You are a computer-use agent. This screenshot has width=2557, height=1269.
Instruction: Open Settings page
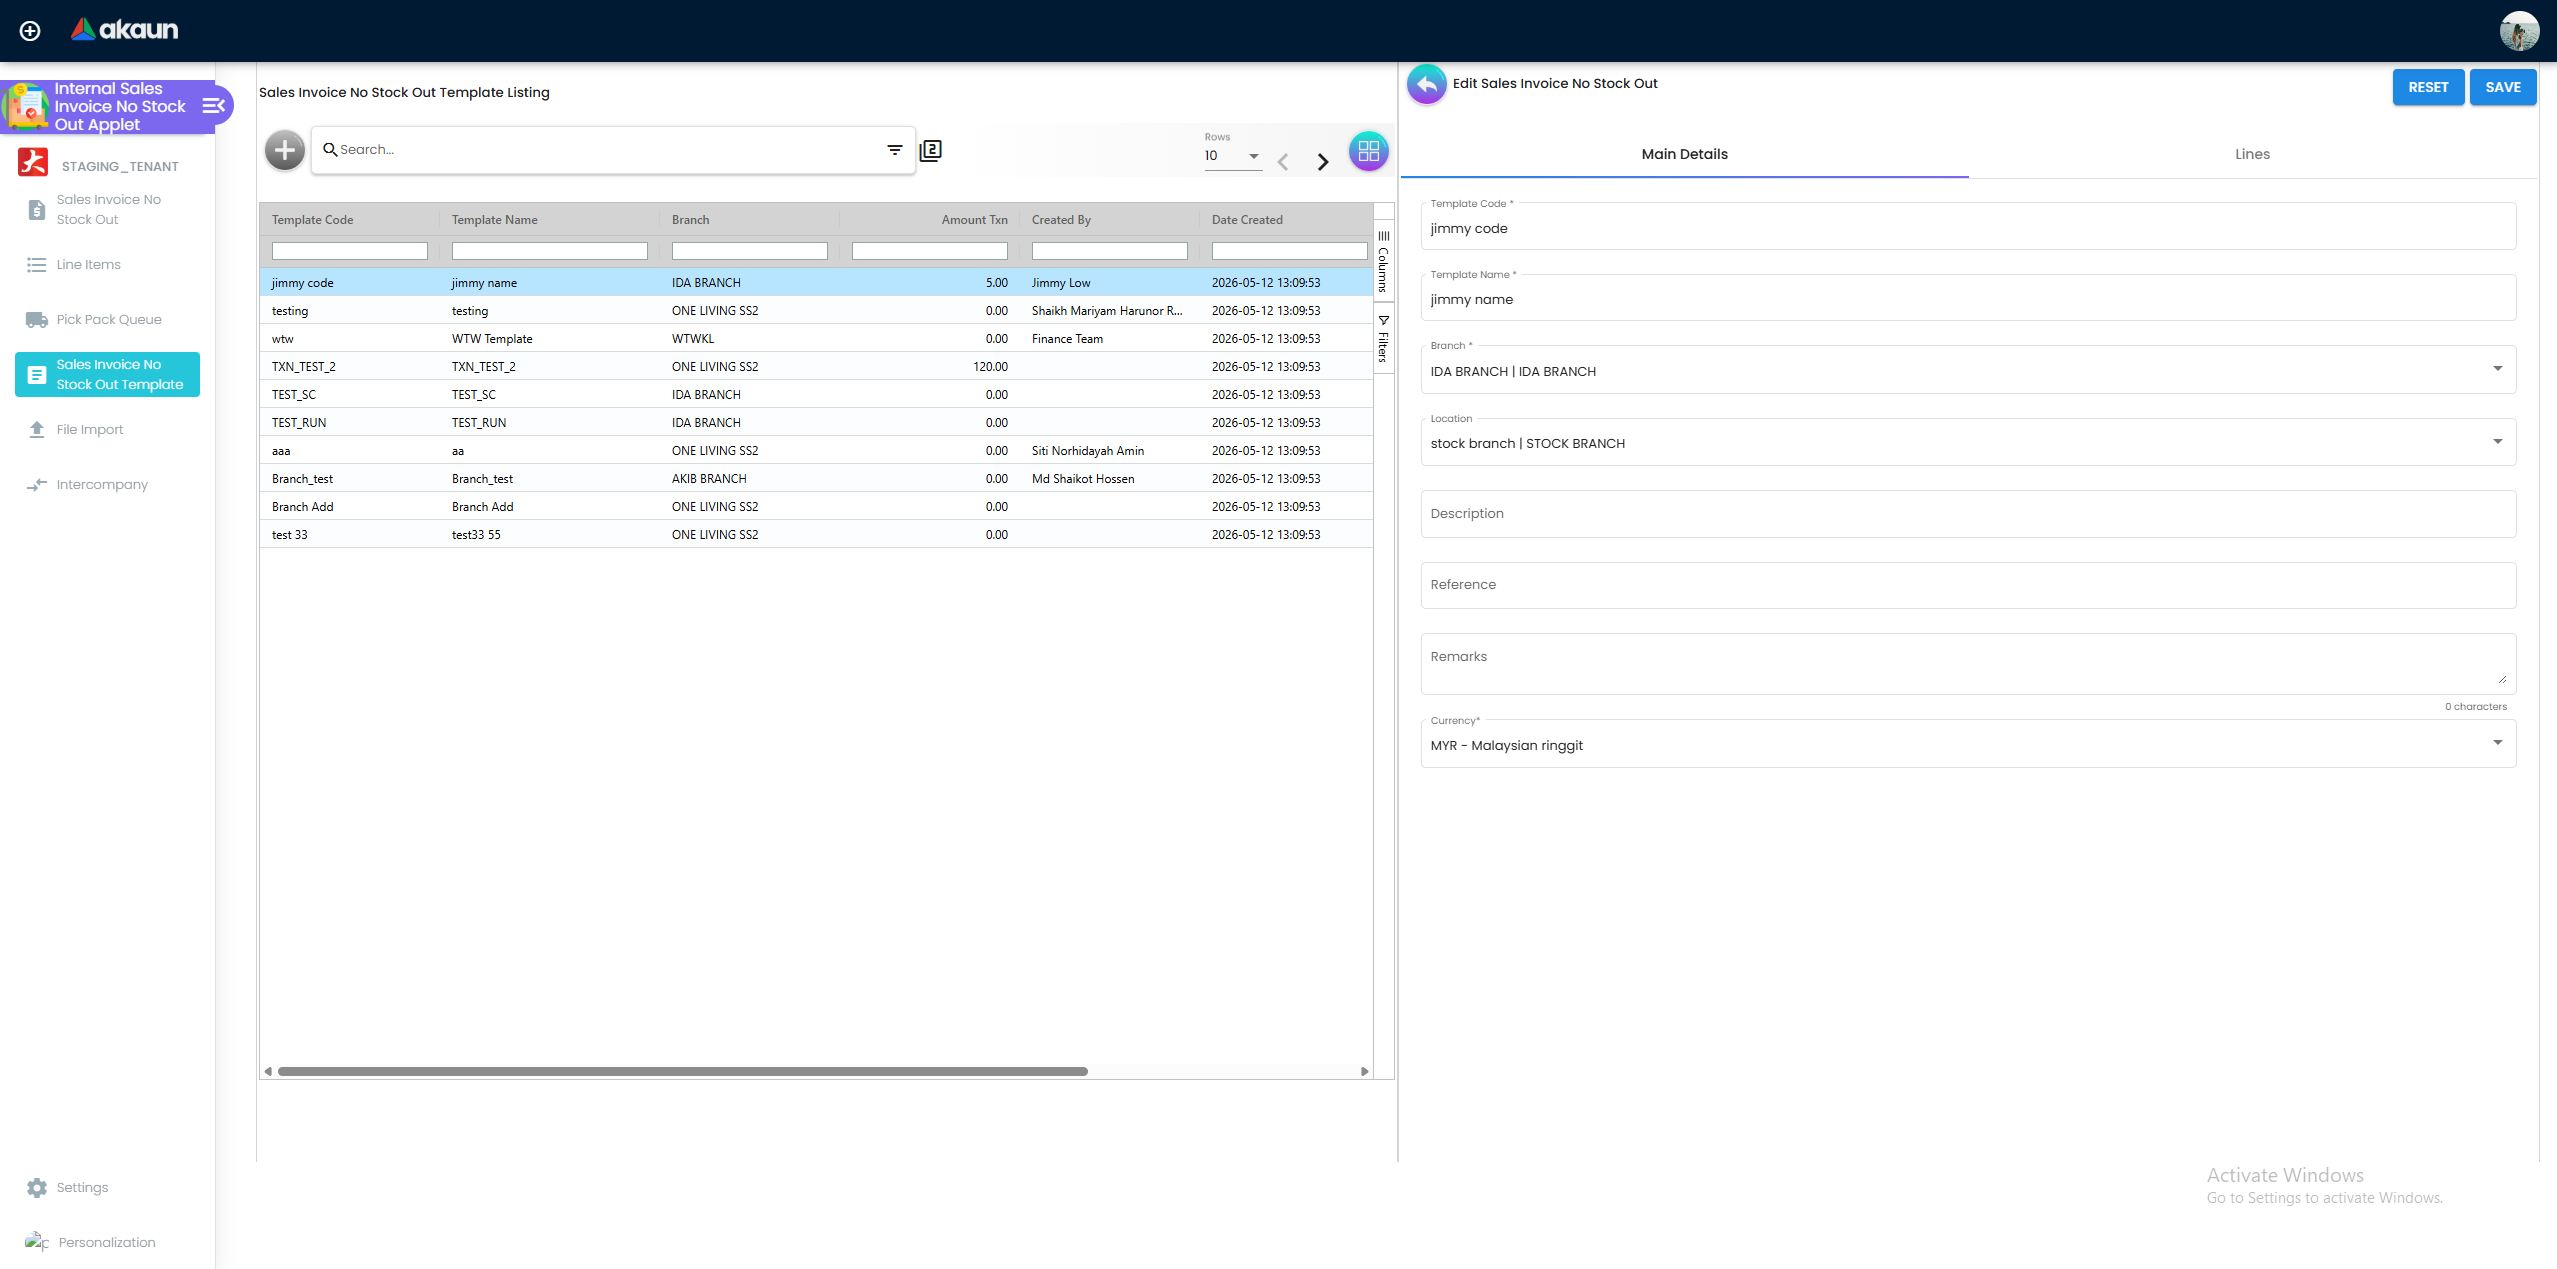pyautogui.click(x=108, y=1188)
